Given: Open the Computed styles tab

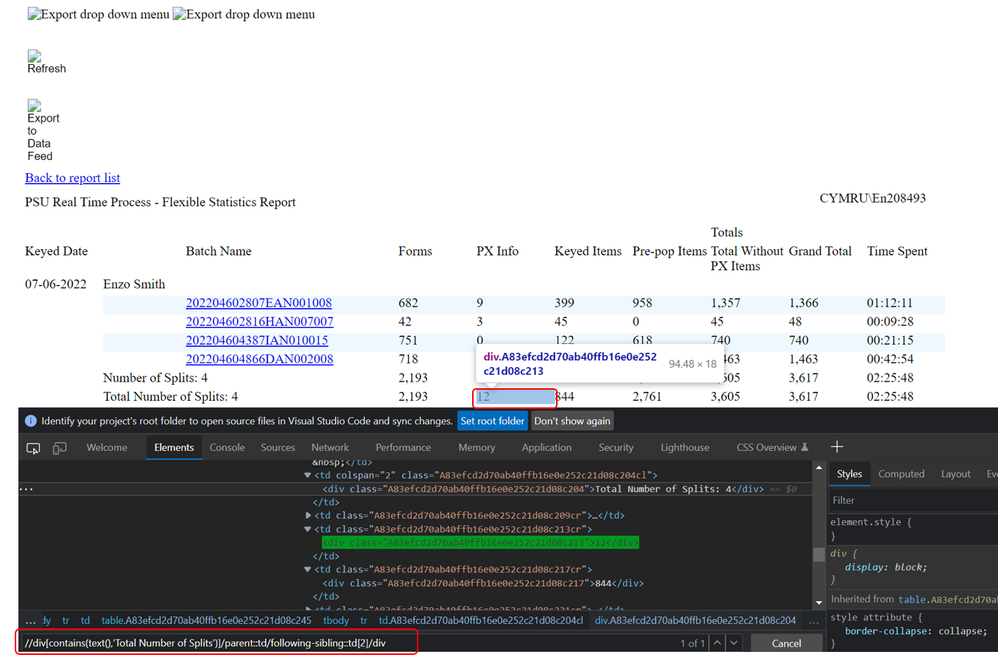Looking at the screenshot, I should click(901, 474).
